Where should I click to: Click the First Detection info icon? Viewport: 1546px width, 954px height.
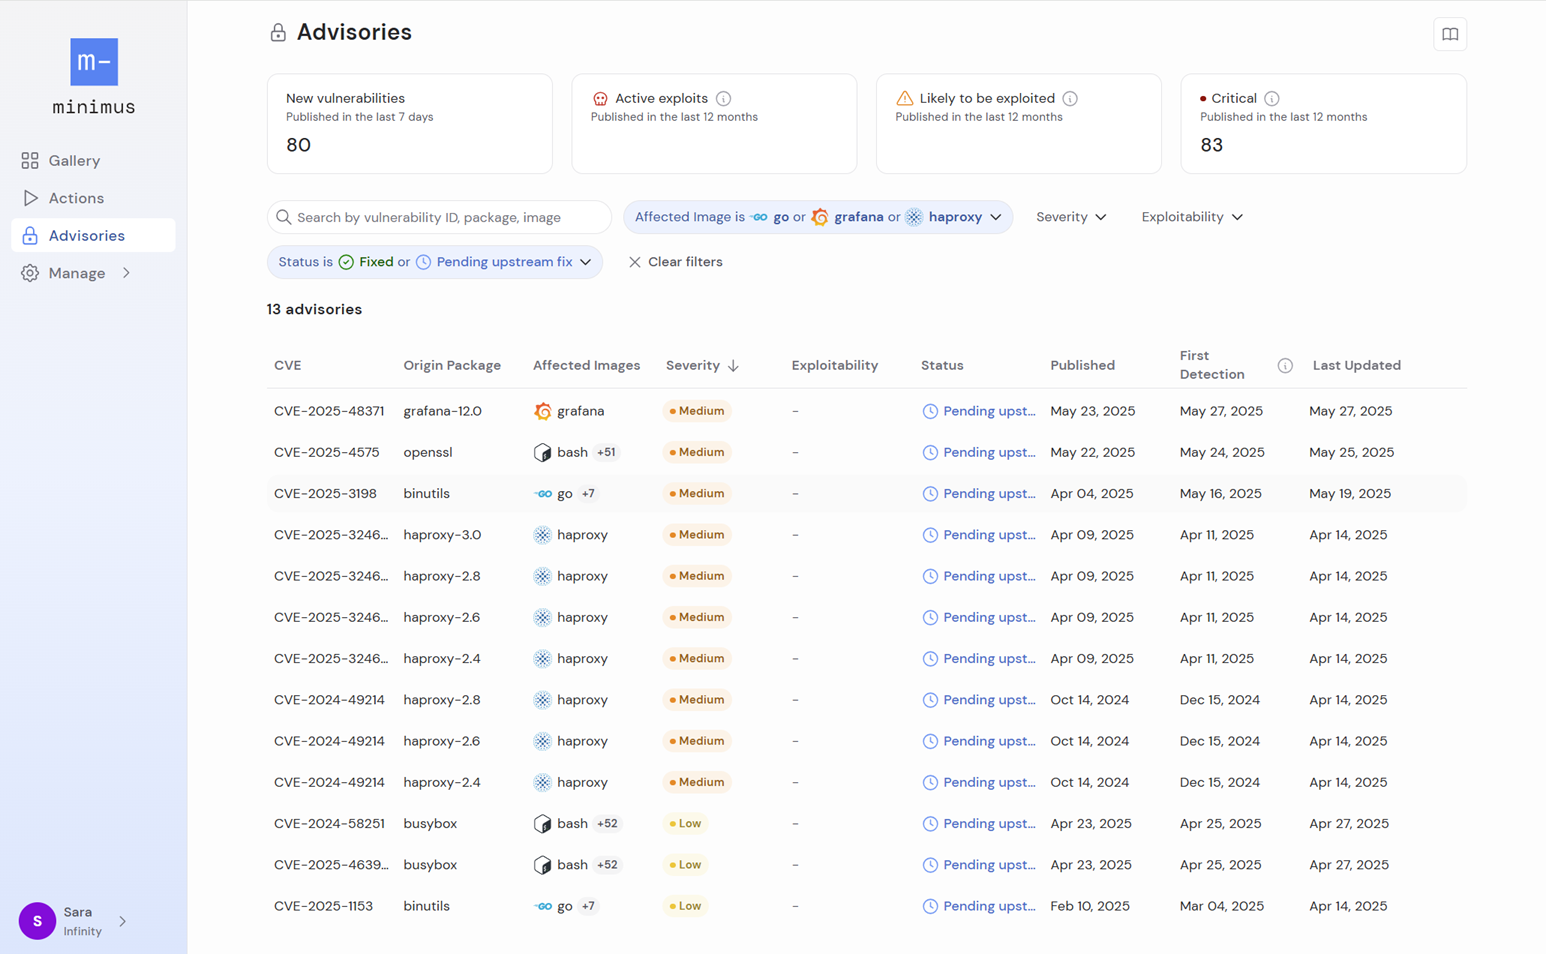click(1285, 366)
